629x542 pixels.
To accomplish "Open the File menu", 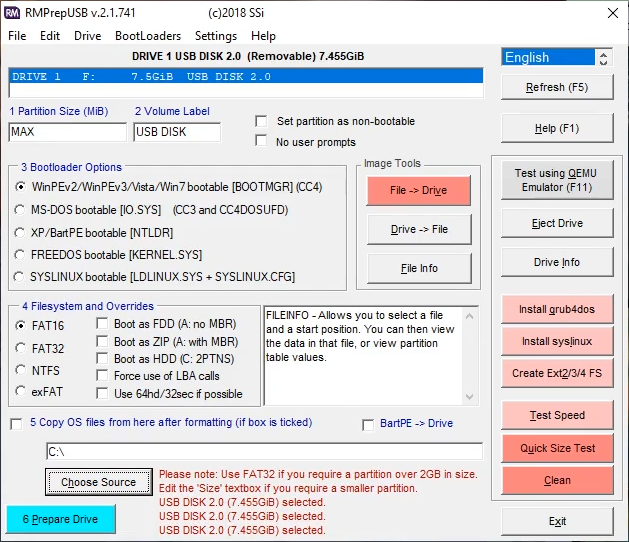I will click(x=17, y=35).
